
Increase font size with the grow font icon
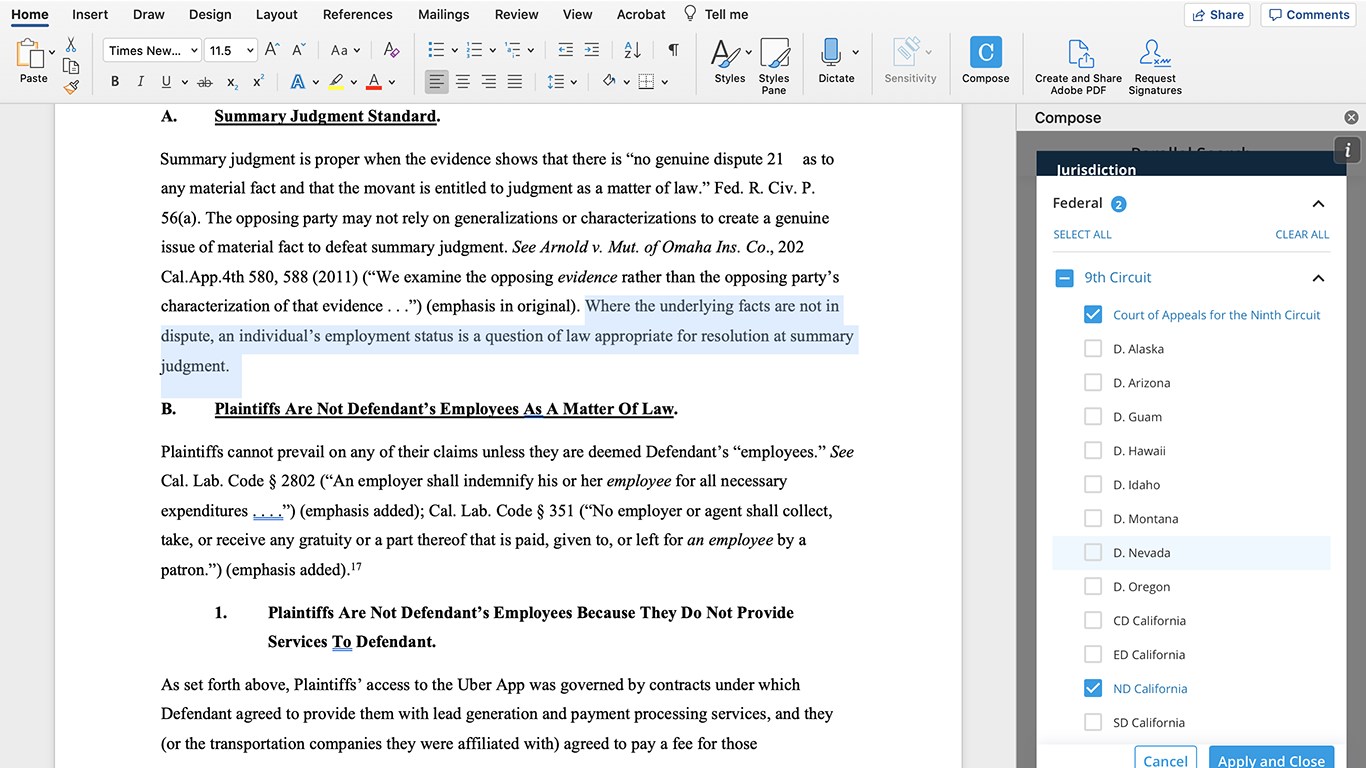[x=273, y=50]
